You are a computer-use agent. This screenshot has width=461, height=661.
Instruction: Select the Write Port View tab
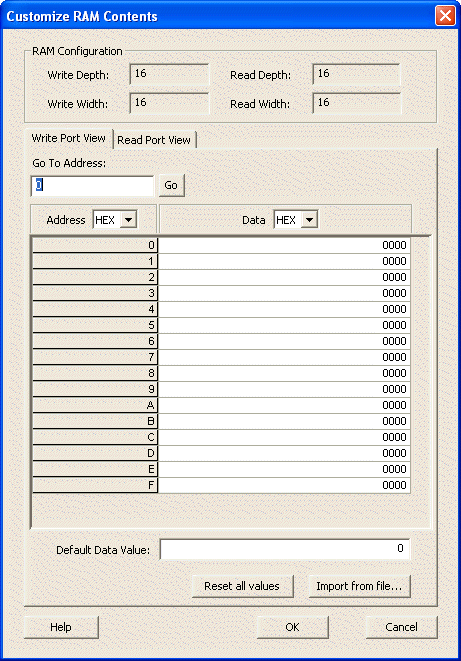69,138
